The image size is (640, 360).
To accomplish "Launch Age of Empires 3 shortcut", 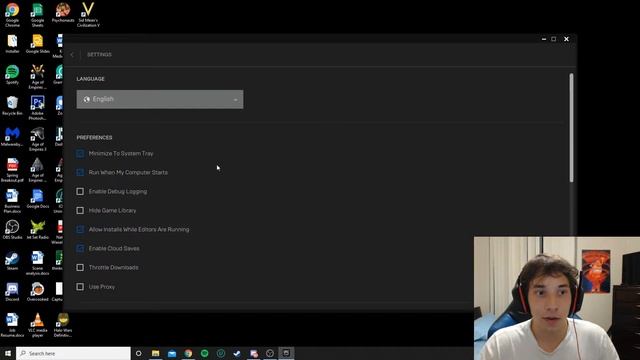I will (x=38, y=139).
